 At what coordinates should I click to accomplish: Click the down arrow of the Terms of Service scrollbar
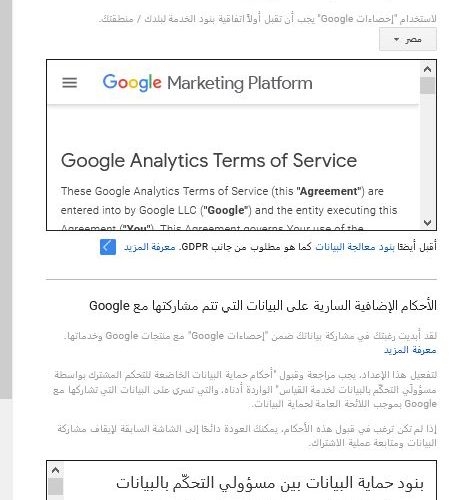[427, 222]
